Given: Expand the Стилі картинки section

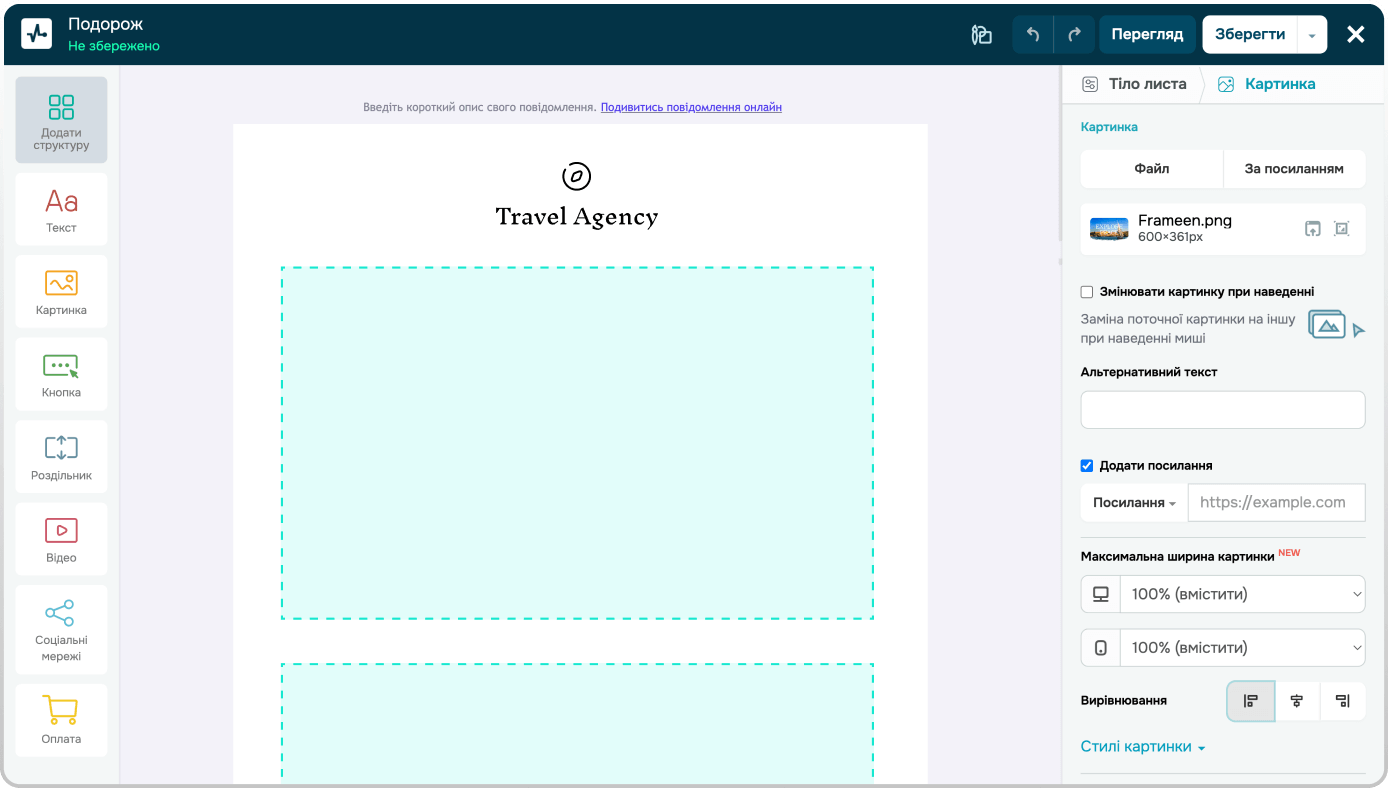Looking at the screenshot, I should [1143, 747].
